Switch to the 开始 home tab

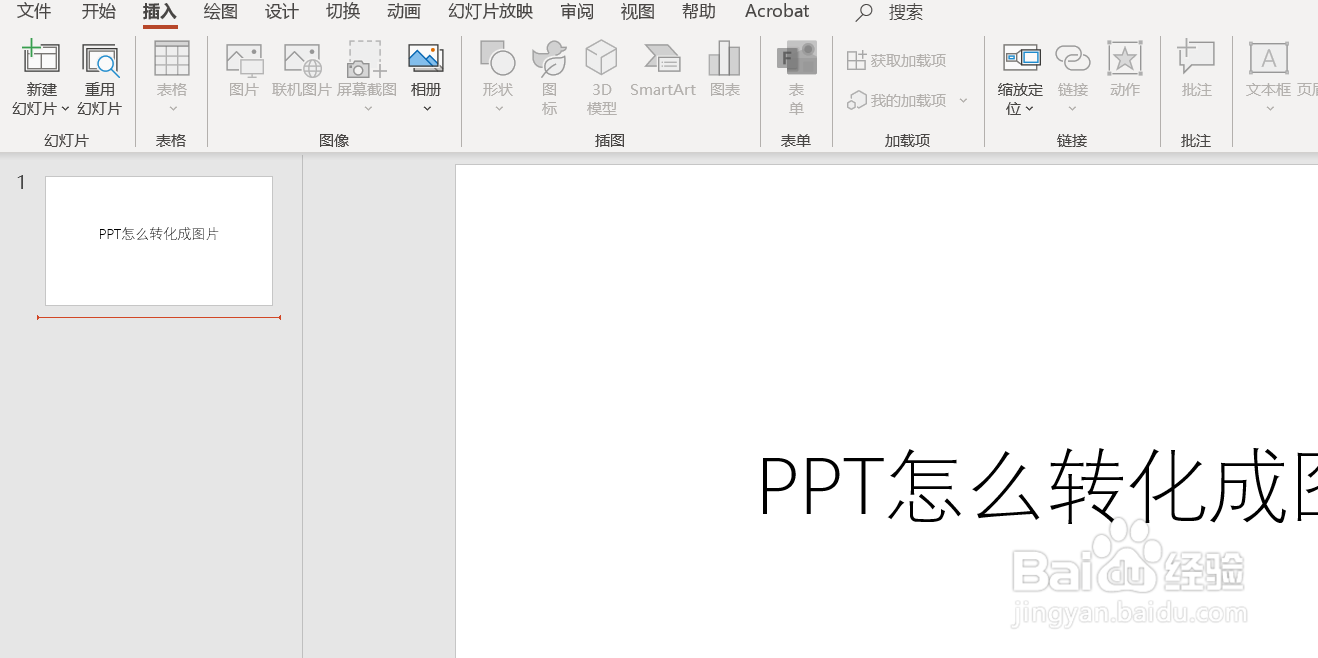pos(98,12)
